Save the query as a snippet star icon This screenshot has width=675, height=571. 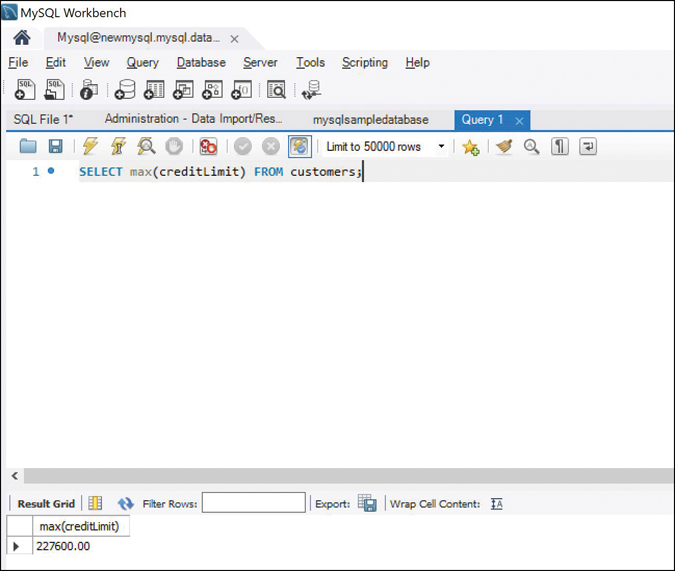click(471, 147)
